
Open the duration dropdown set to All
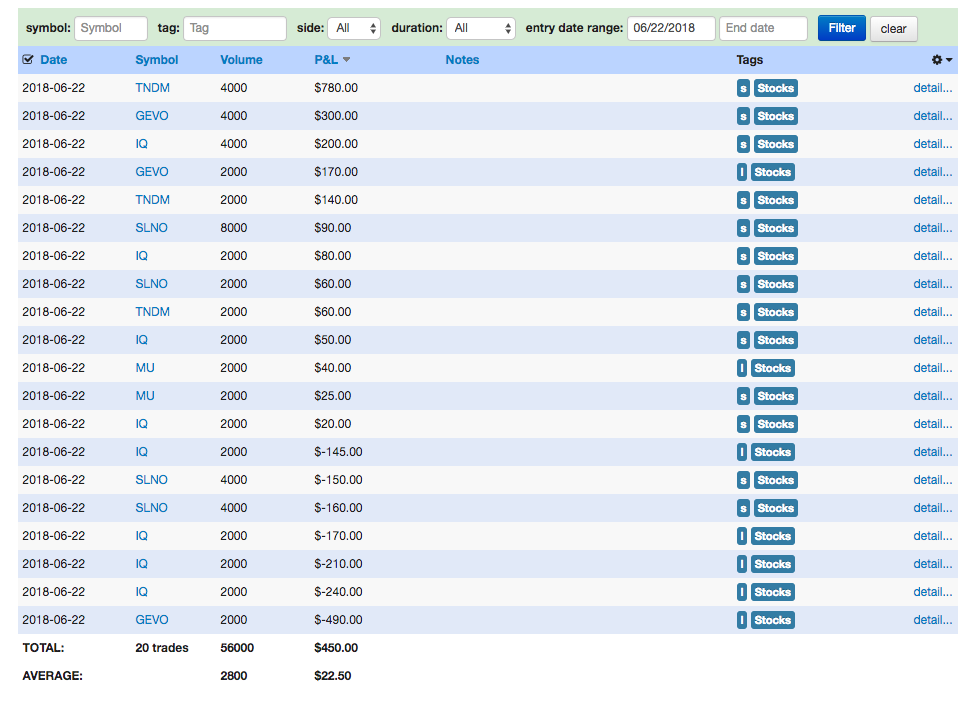[481, 28]
